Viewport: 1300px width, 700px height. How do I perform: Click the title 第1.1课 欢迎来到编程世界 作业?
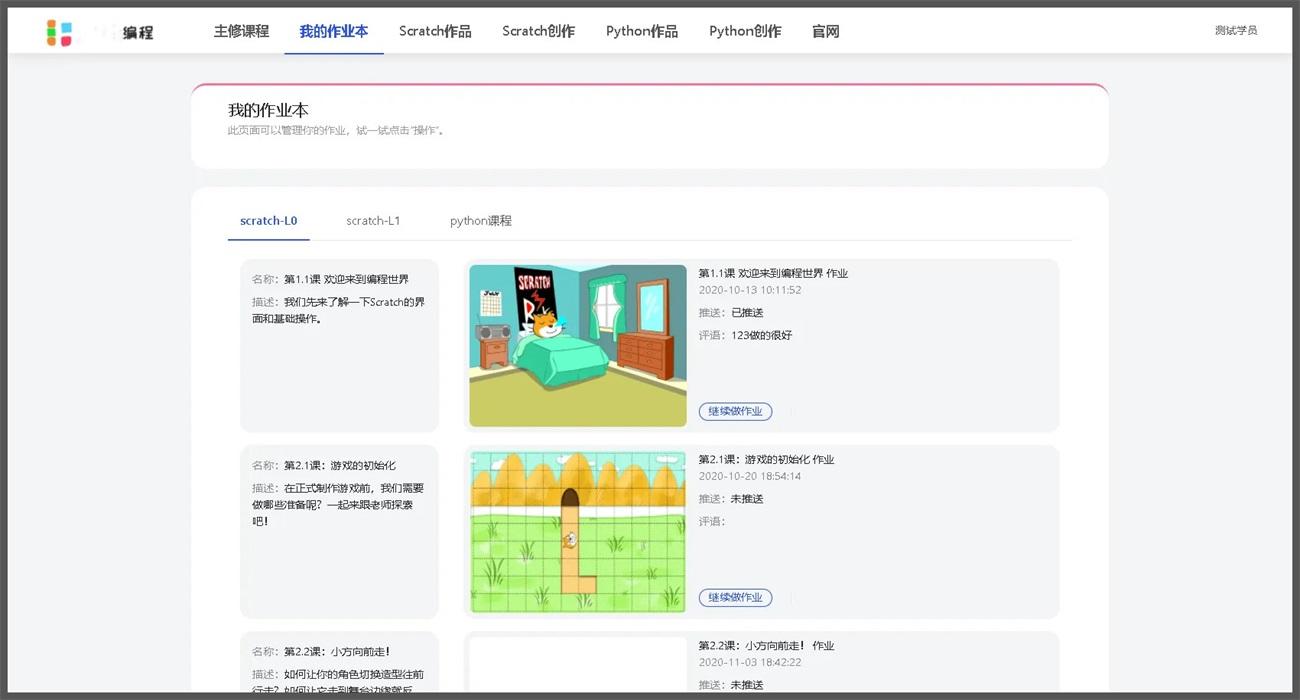[x=773, y=273]
